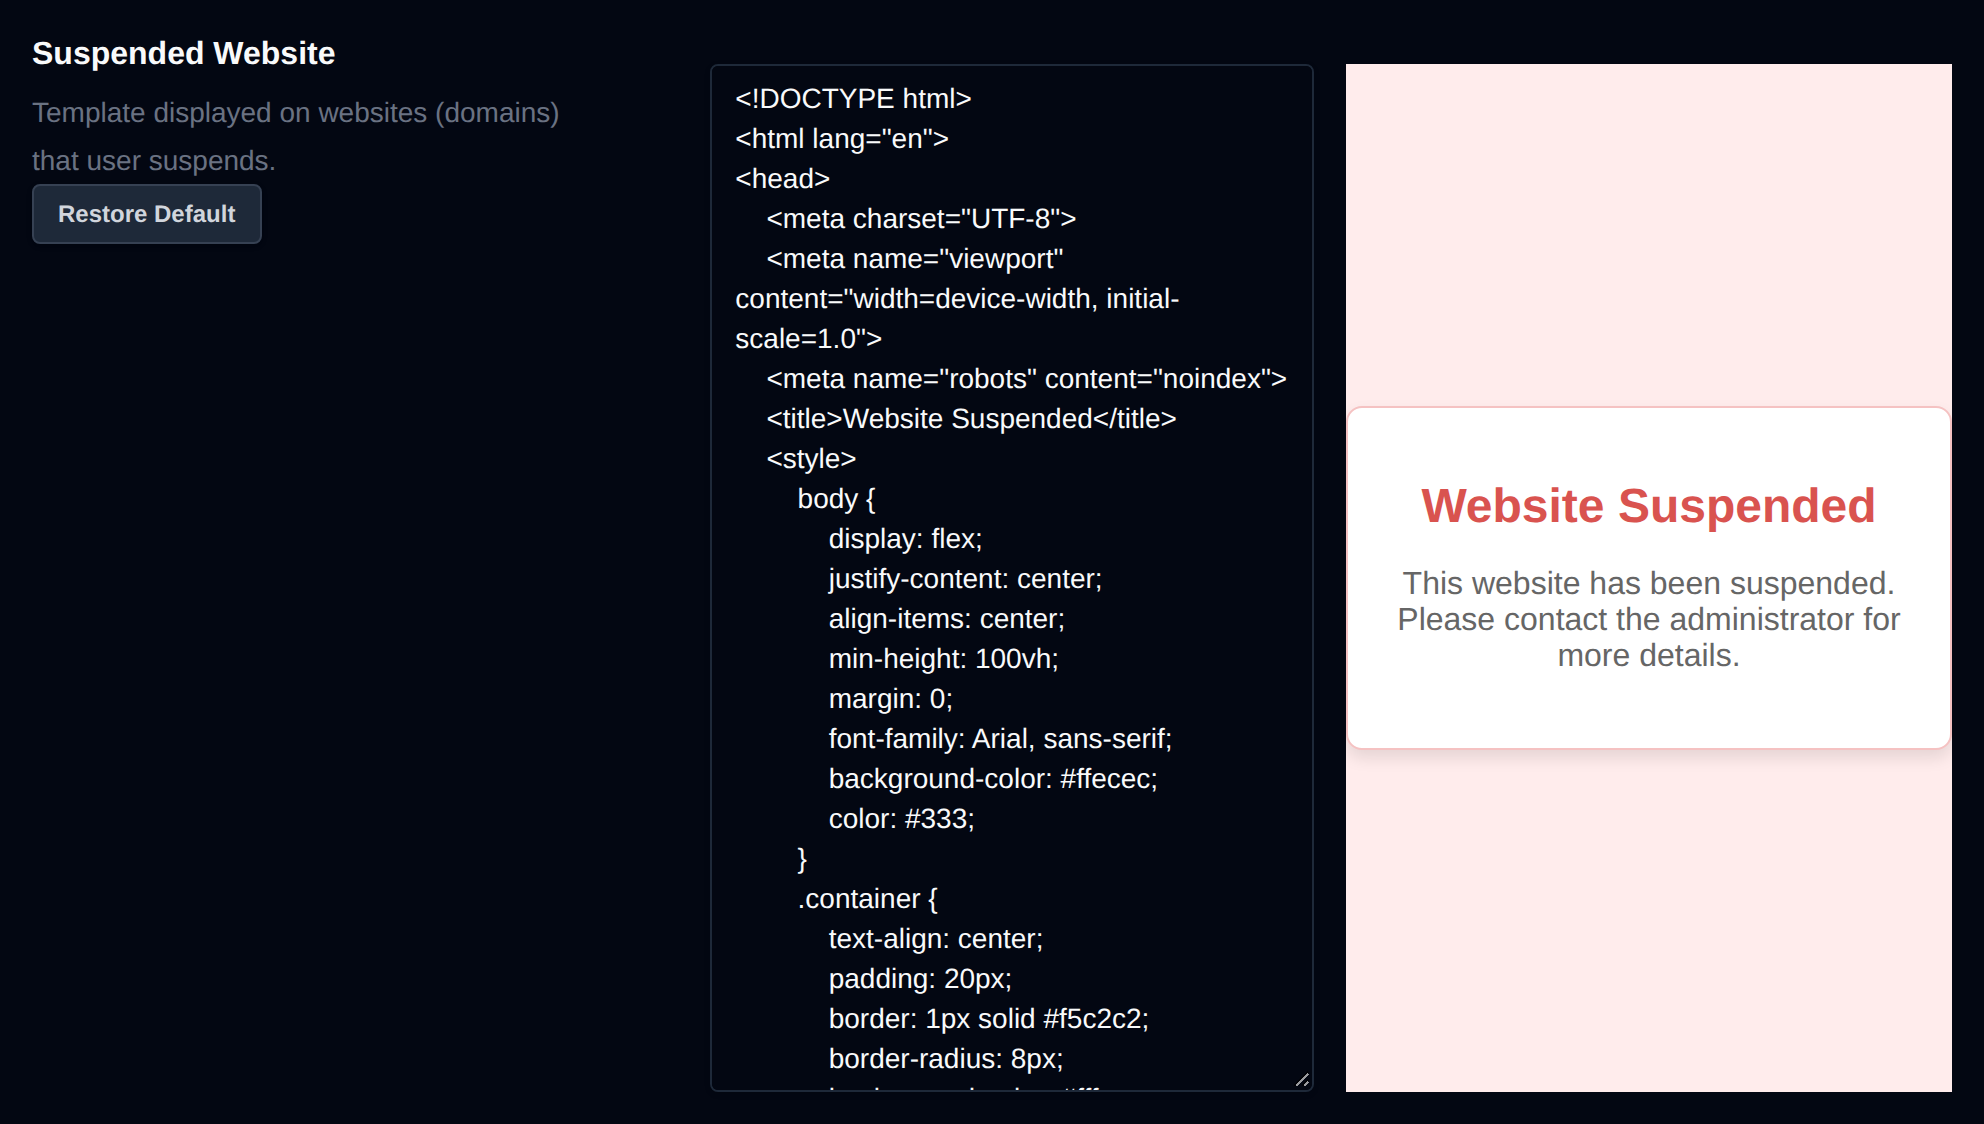Click the 'text-align: center;' code line

(x=935, y=939)
